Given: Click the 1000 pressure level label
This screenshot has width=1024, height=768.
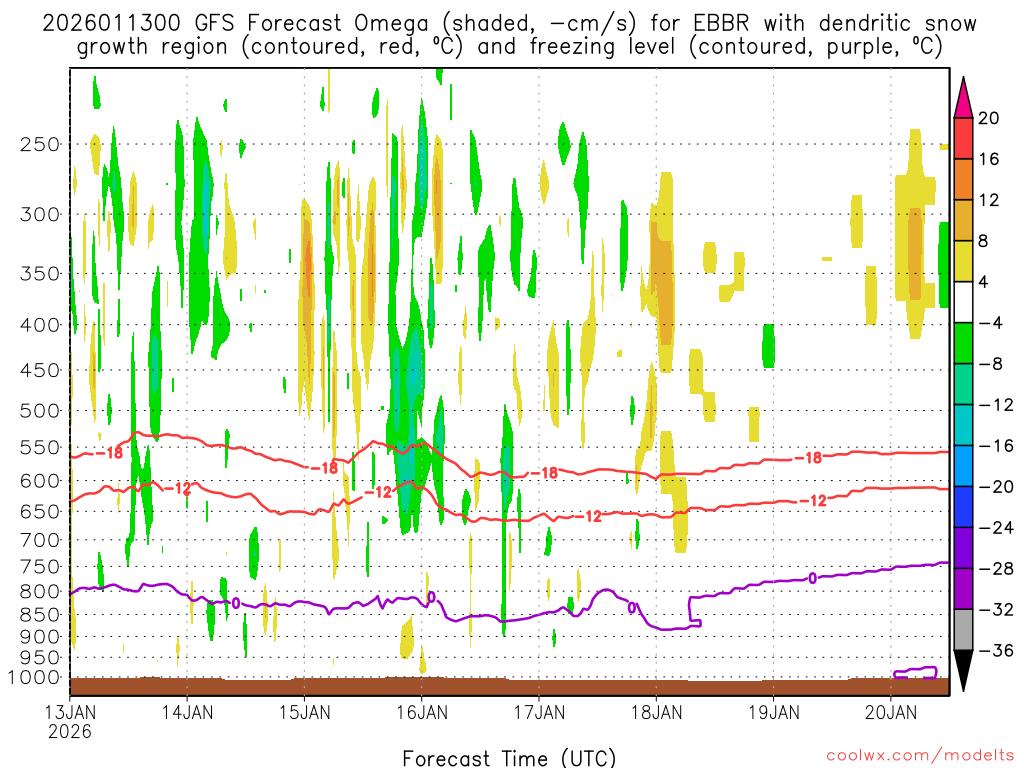Looking at the screenshot, I should point(35,678).
